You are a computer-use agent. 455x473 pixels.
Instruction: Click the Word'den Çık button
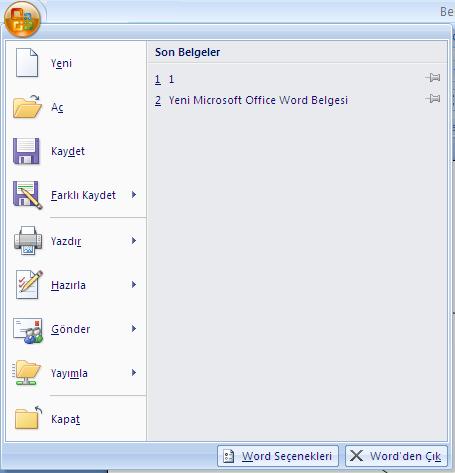(396, 456)
